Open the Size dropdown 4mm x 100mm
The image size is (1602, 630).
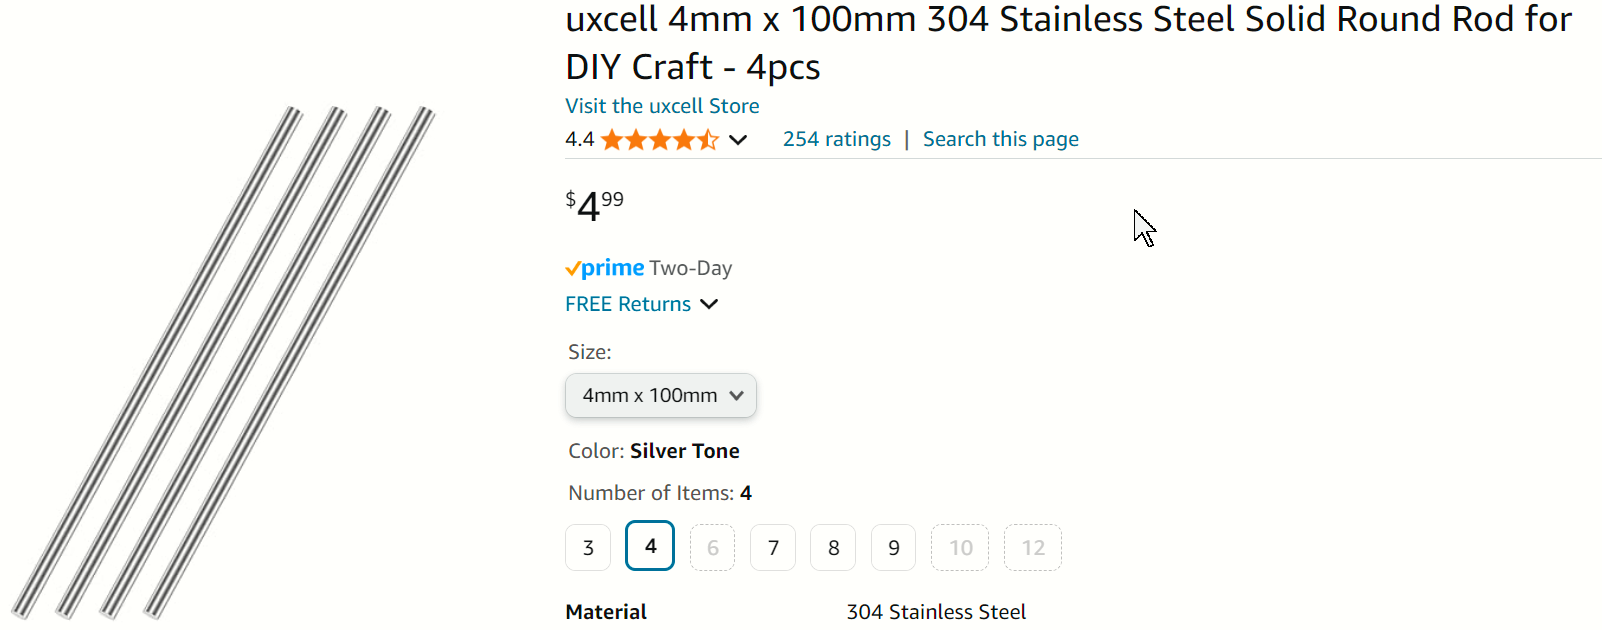[661, 396]
